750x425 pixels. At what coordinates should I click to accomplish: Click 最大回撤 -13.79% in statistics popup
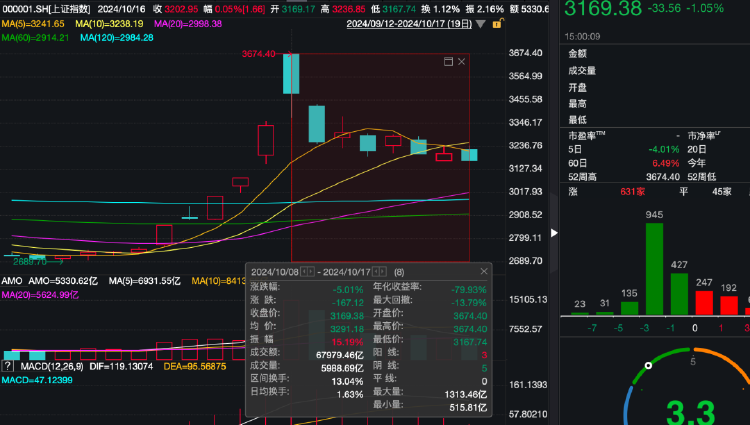[469, 303]
